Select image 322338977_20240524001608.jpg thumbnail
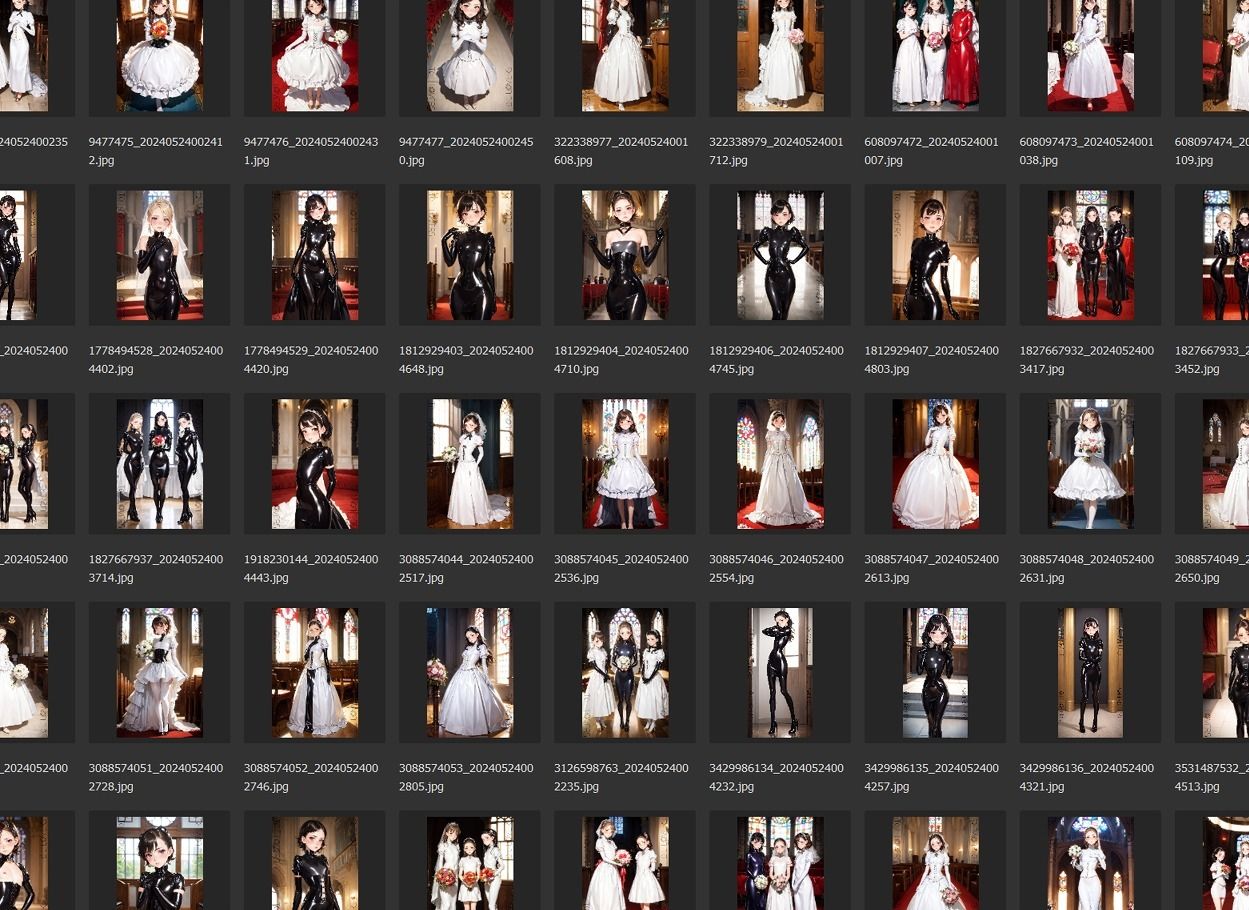 (625, 55)
